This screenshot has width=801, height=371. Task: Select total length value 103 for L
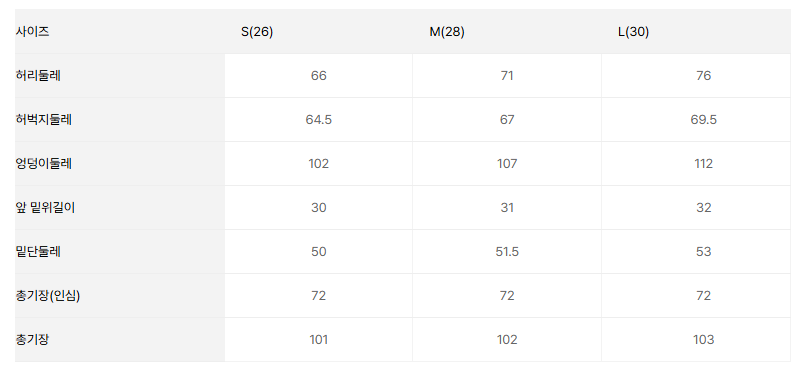(703, 339)
